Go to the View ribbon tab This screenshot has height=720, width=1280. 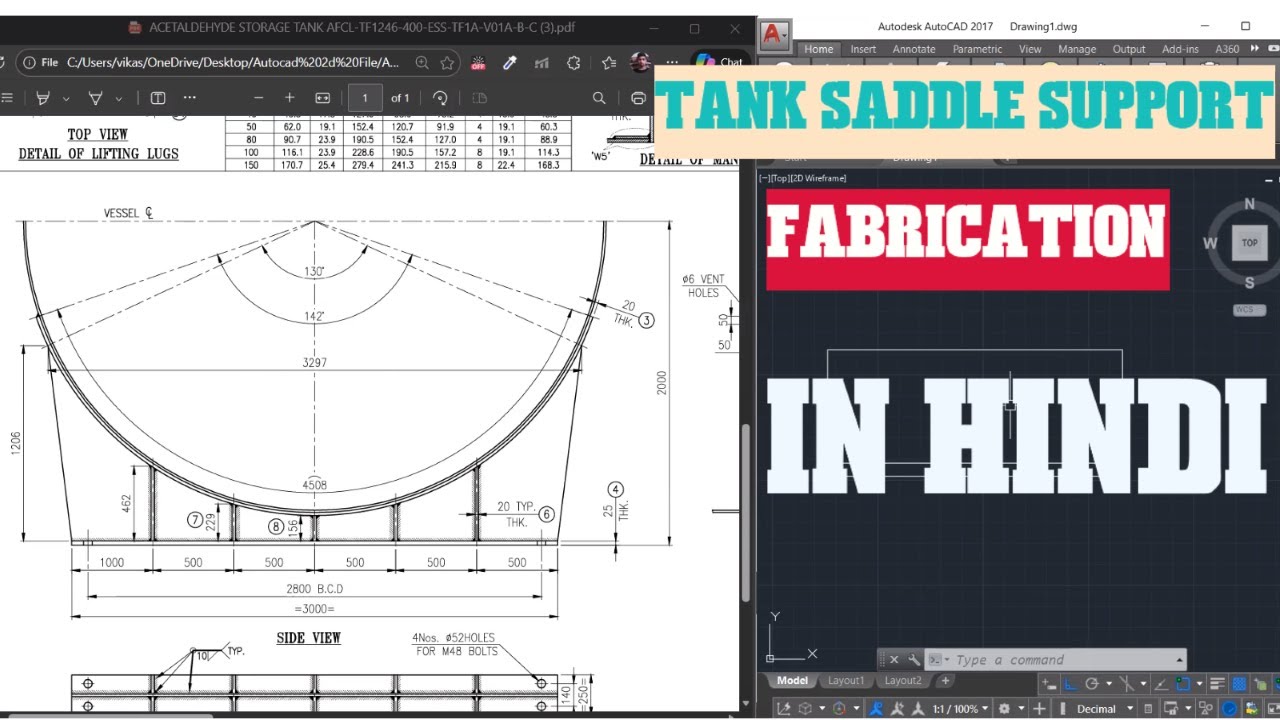point(1030,49)
